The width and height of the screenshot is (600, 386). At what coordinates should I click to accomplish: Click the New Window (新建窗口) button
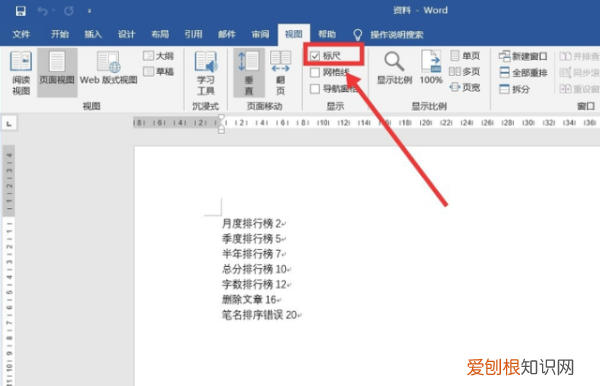click(523, 56)
